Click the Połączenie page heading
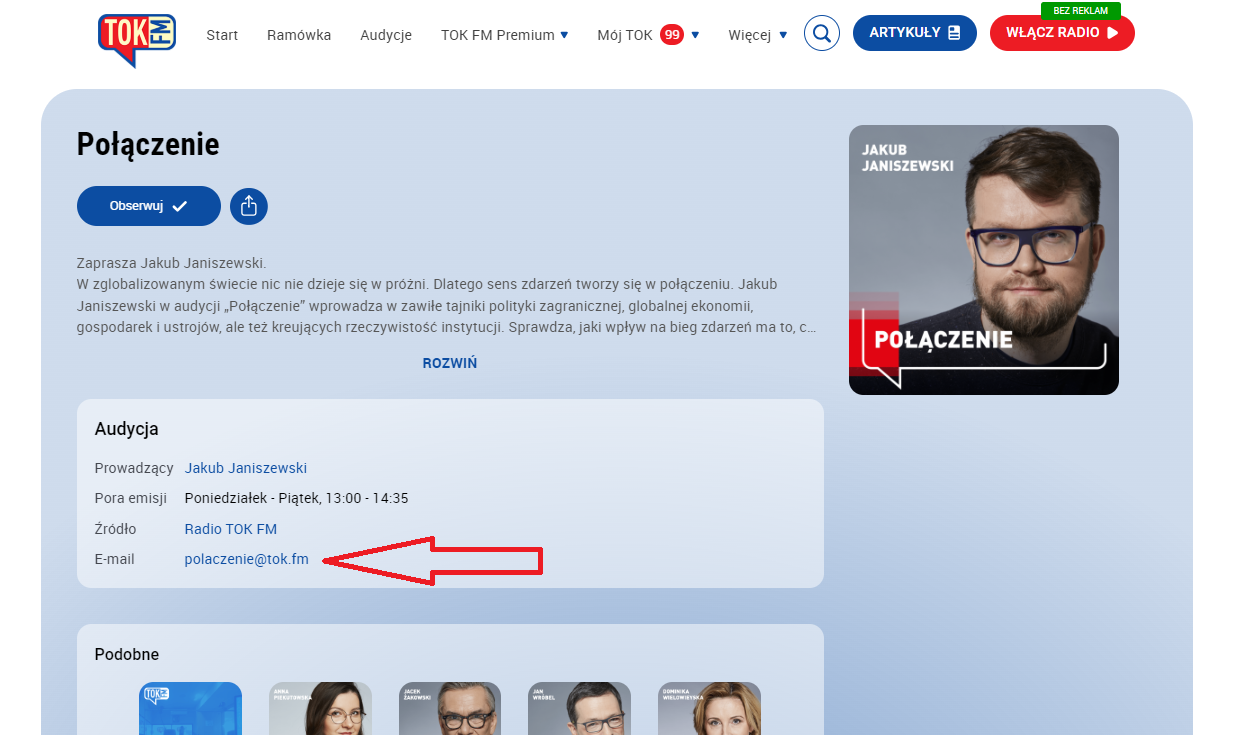The width and height of the screenshot is (1236, 735). click(148, 145)
